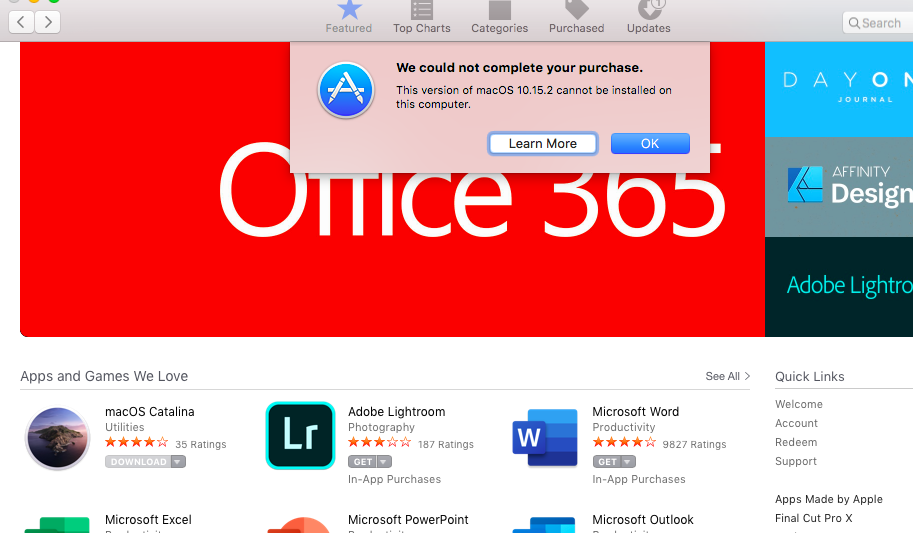Click the Photography category under Adobe Lightroom
This screenshot has width=913, height=533.
click(381, 427)
